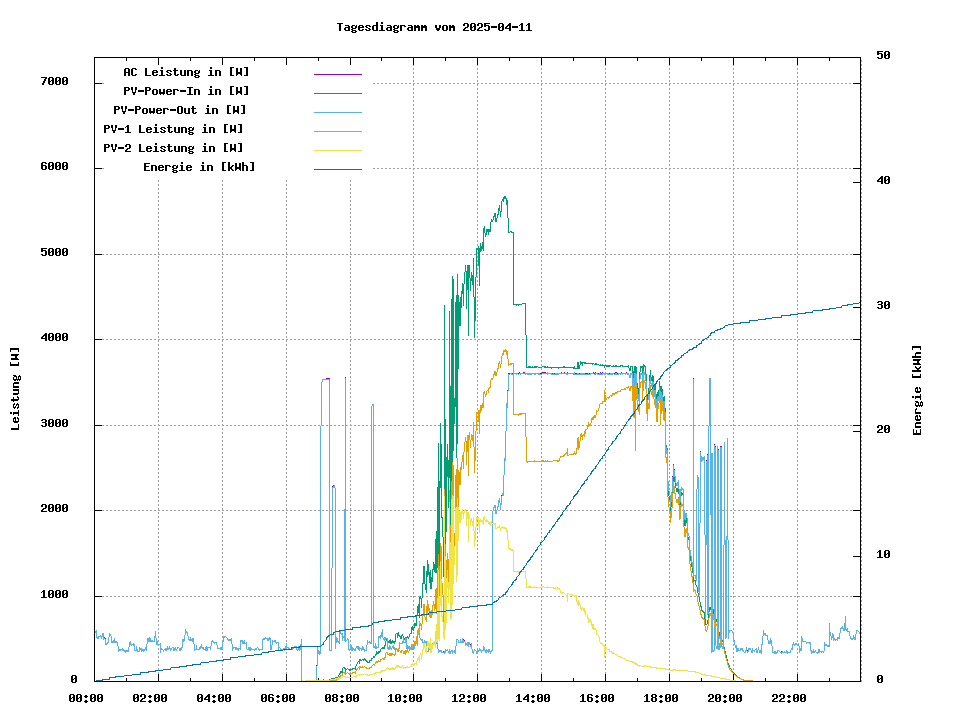Select the 'AC Leistung in [W]' legend entry
Image resolution: width=960 pixels, height=720 pixels.
(186, 72)
